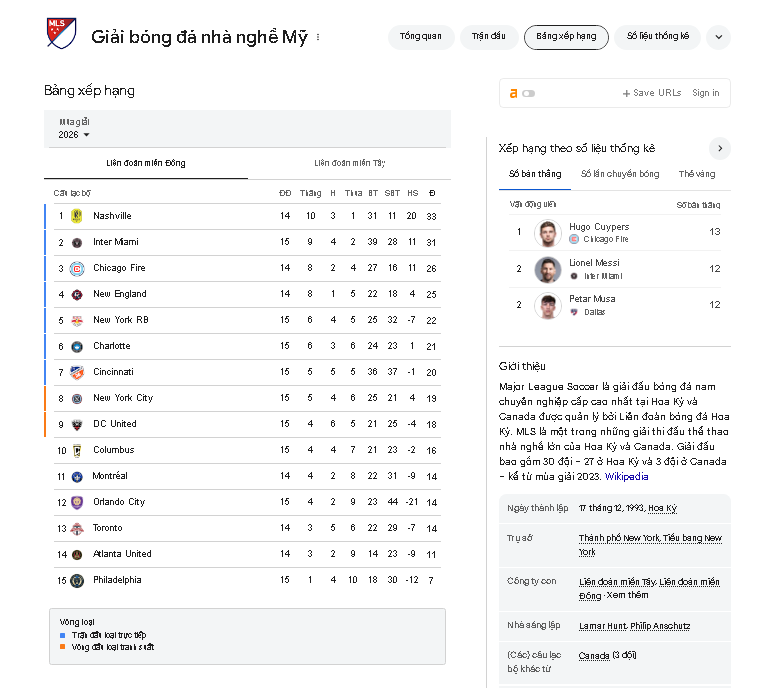This screenshot has height=688, width=763.
Task: Expand more tabs with the chevron-down button
Action: 719,37
